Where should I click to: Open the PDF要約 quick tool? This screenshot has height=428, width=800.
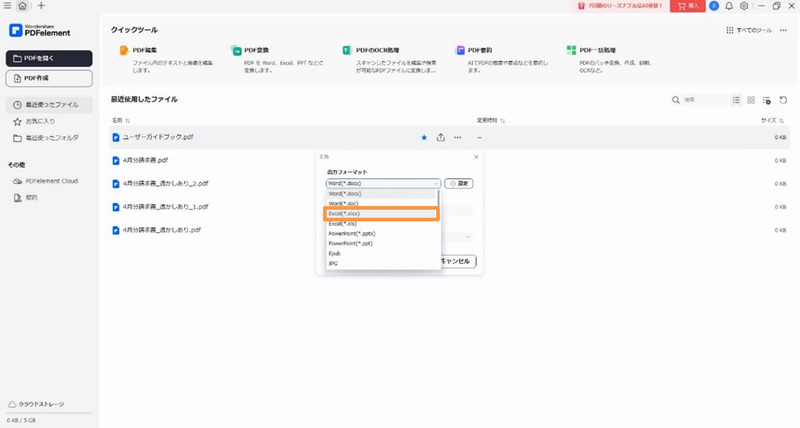click(x=503, y=59)
